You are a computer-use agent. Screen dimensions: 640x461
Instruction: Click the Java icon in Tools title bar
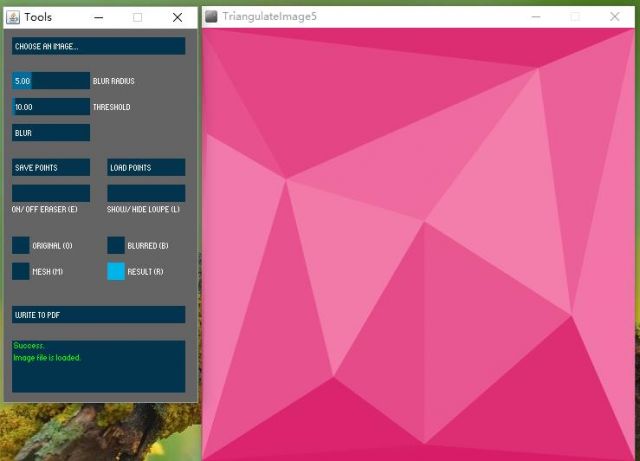[x=13, y=17]
